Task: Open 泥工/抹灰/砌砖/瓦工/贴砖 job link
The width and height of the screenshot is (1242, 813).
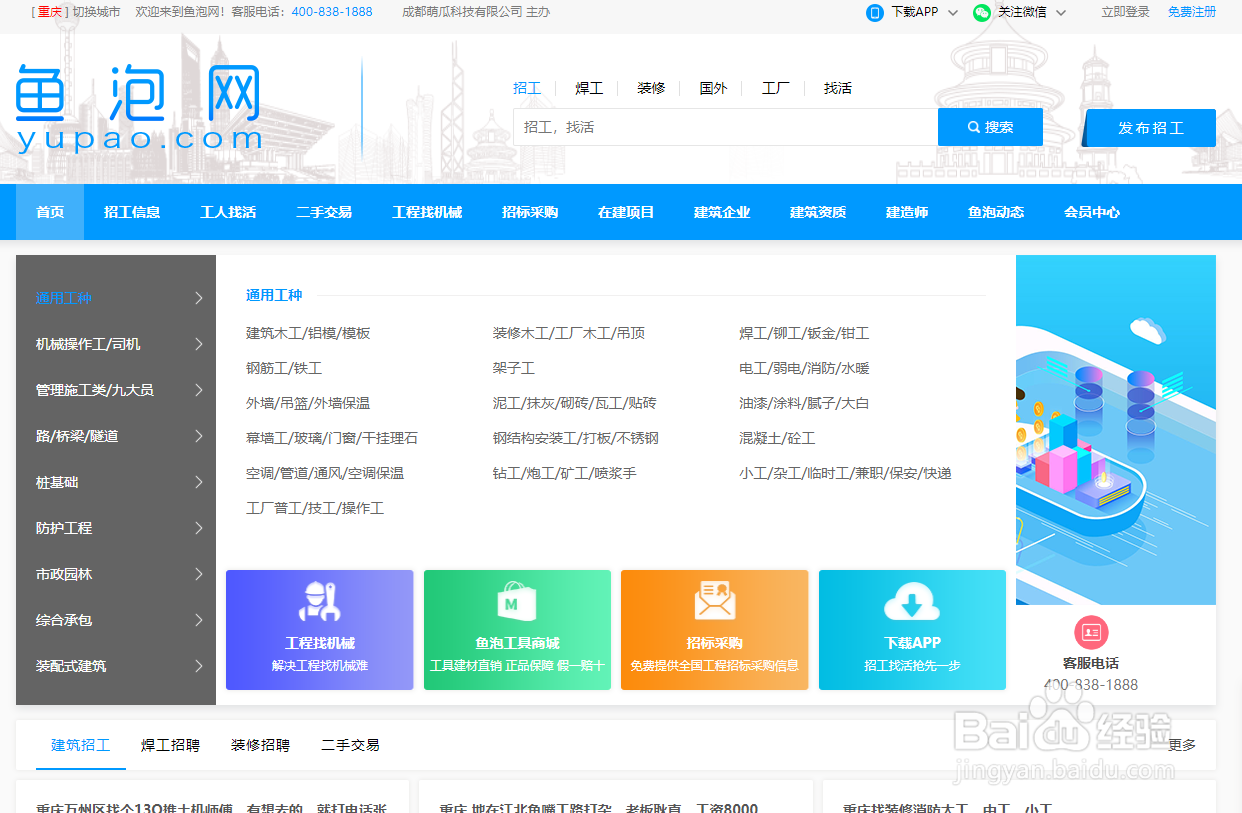Action: pyautogui.click(x=574, y=403)
